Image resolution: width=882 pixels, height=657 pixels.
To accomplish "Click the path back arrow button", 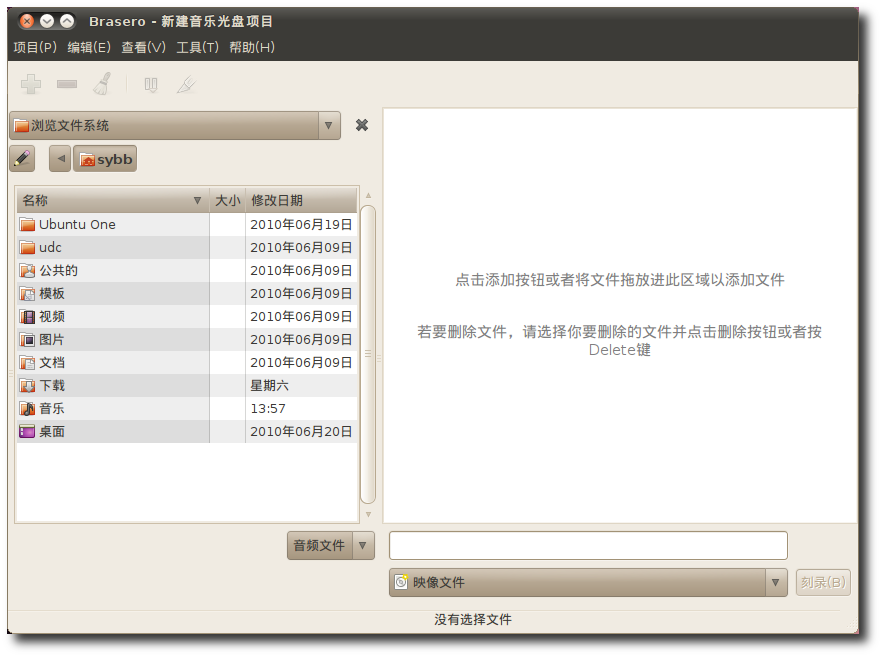I will (x=60, y=159).
